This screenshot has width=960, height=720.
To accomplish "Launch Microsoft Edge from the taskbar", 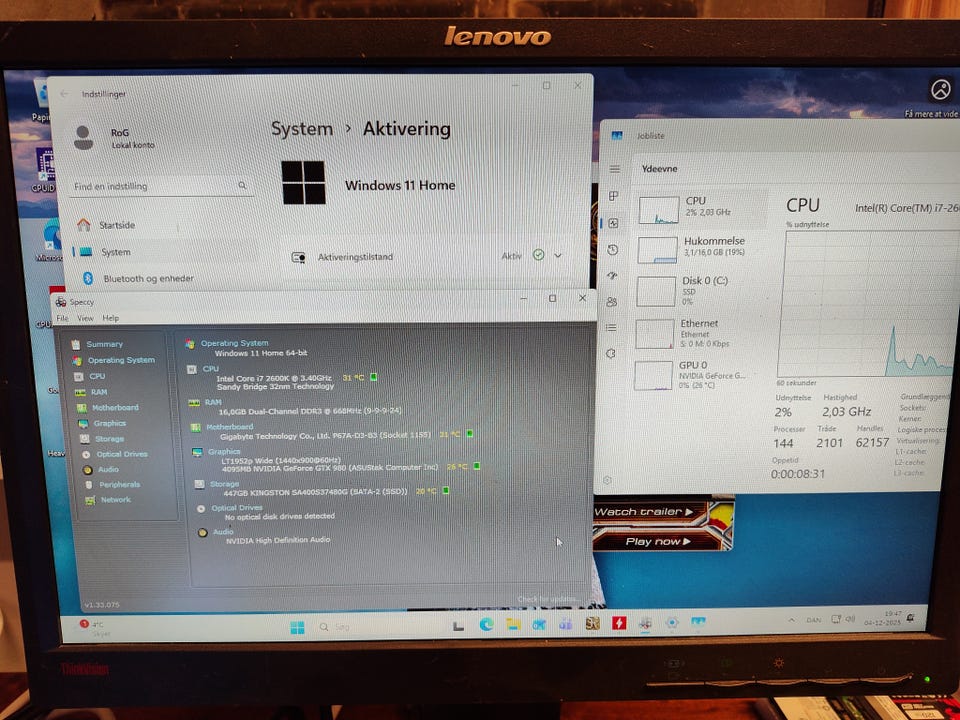I will coord(486,624).
